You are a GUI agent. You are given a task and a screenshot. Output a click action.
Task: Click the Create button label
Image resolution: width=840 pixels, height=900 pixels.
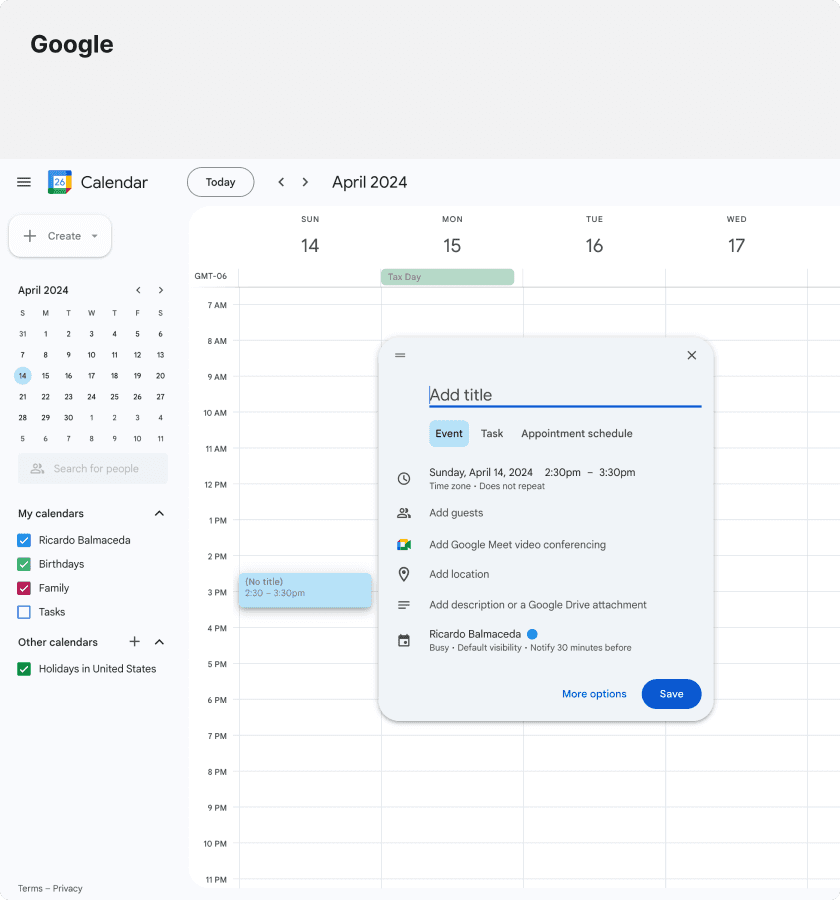point(64,236)
